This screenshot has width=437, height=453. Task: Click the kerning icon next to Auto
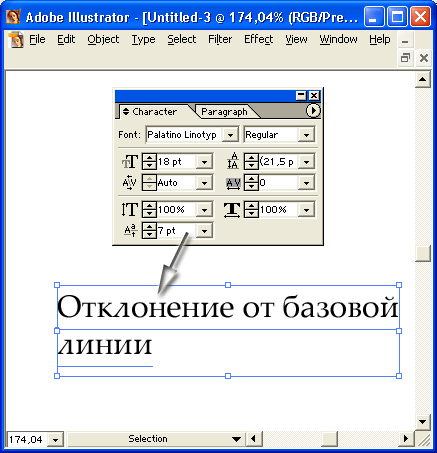coord(129,183)
